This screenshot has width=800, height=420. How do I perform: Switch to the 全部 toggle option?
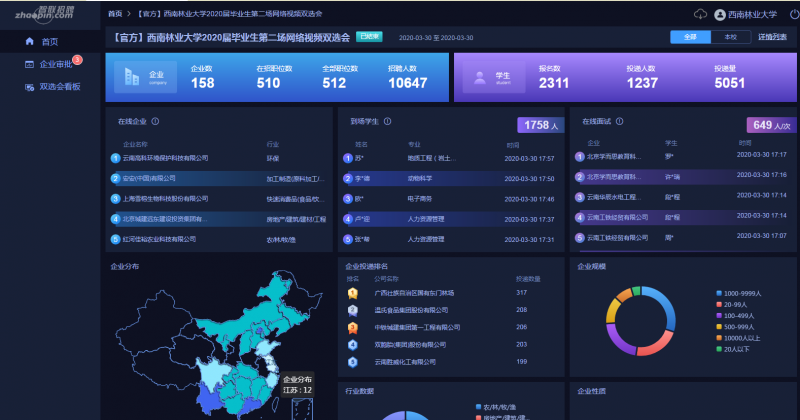690,36
